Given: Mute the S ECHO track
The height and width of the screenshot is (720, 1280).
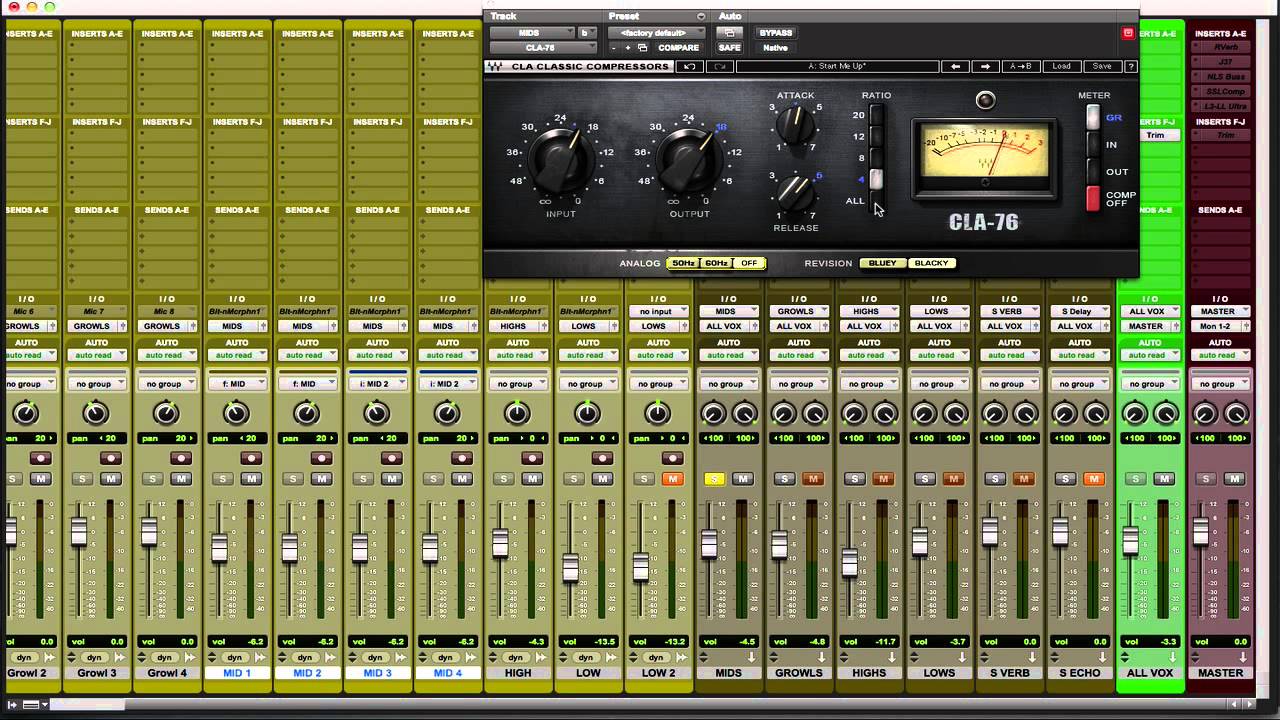Looking at the screenshot, I should (x=1093, y=479).
